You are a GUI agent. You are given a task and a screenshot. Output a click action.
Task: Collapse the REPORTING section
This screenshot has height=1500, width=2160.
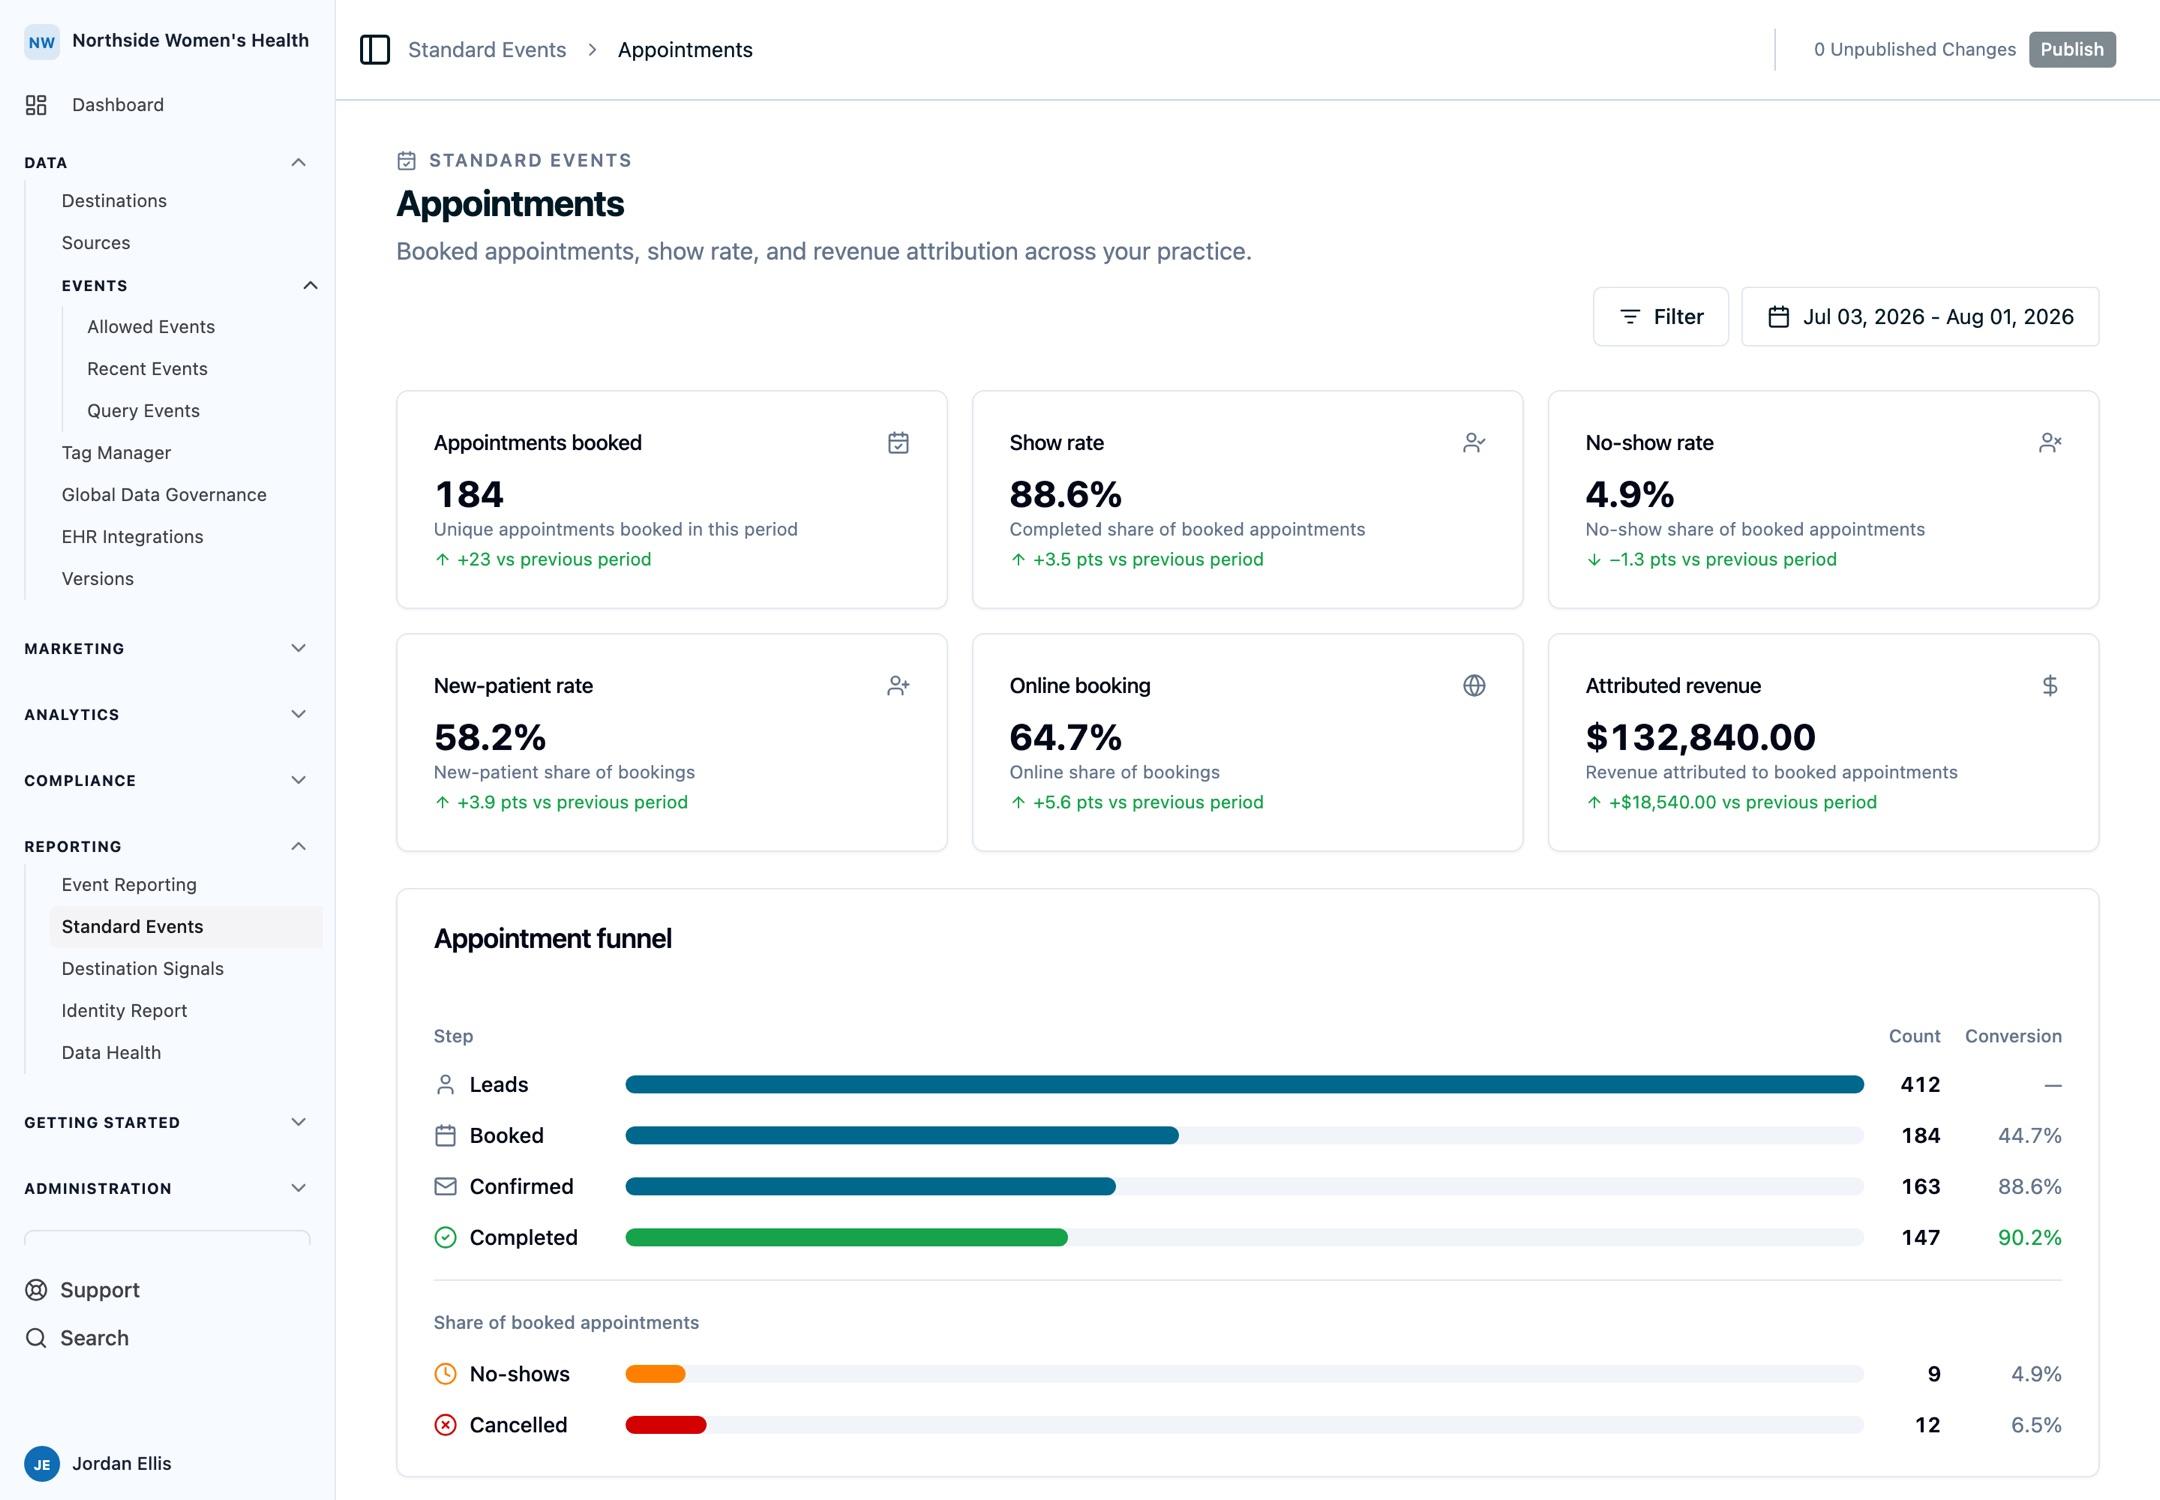click(x=298, y=847)
